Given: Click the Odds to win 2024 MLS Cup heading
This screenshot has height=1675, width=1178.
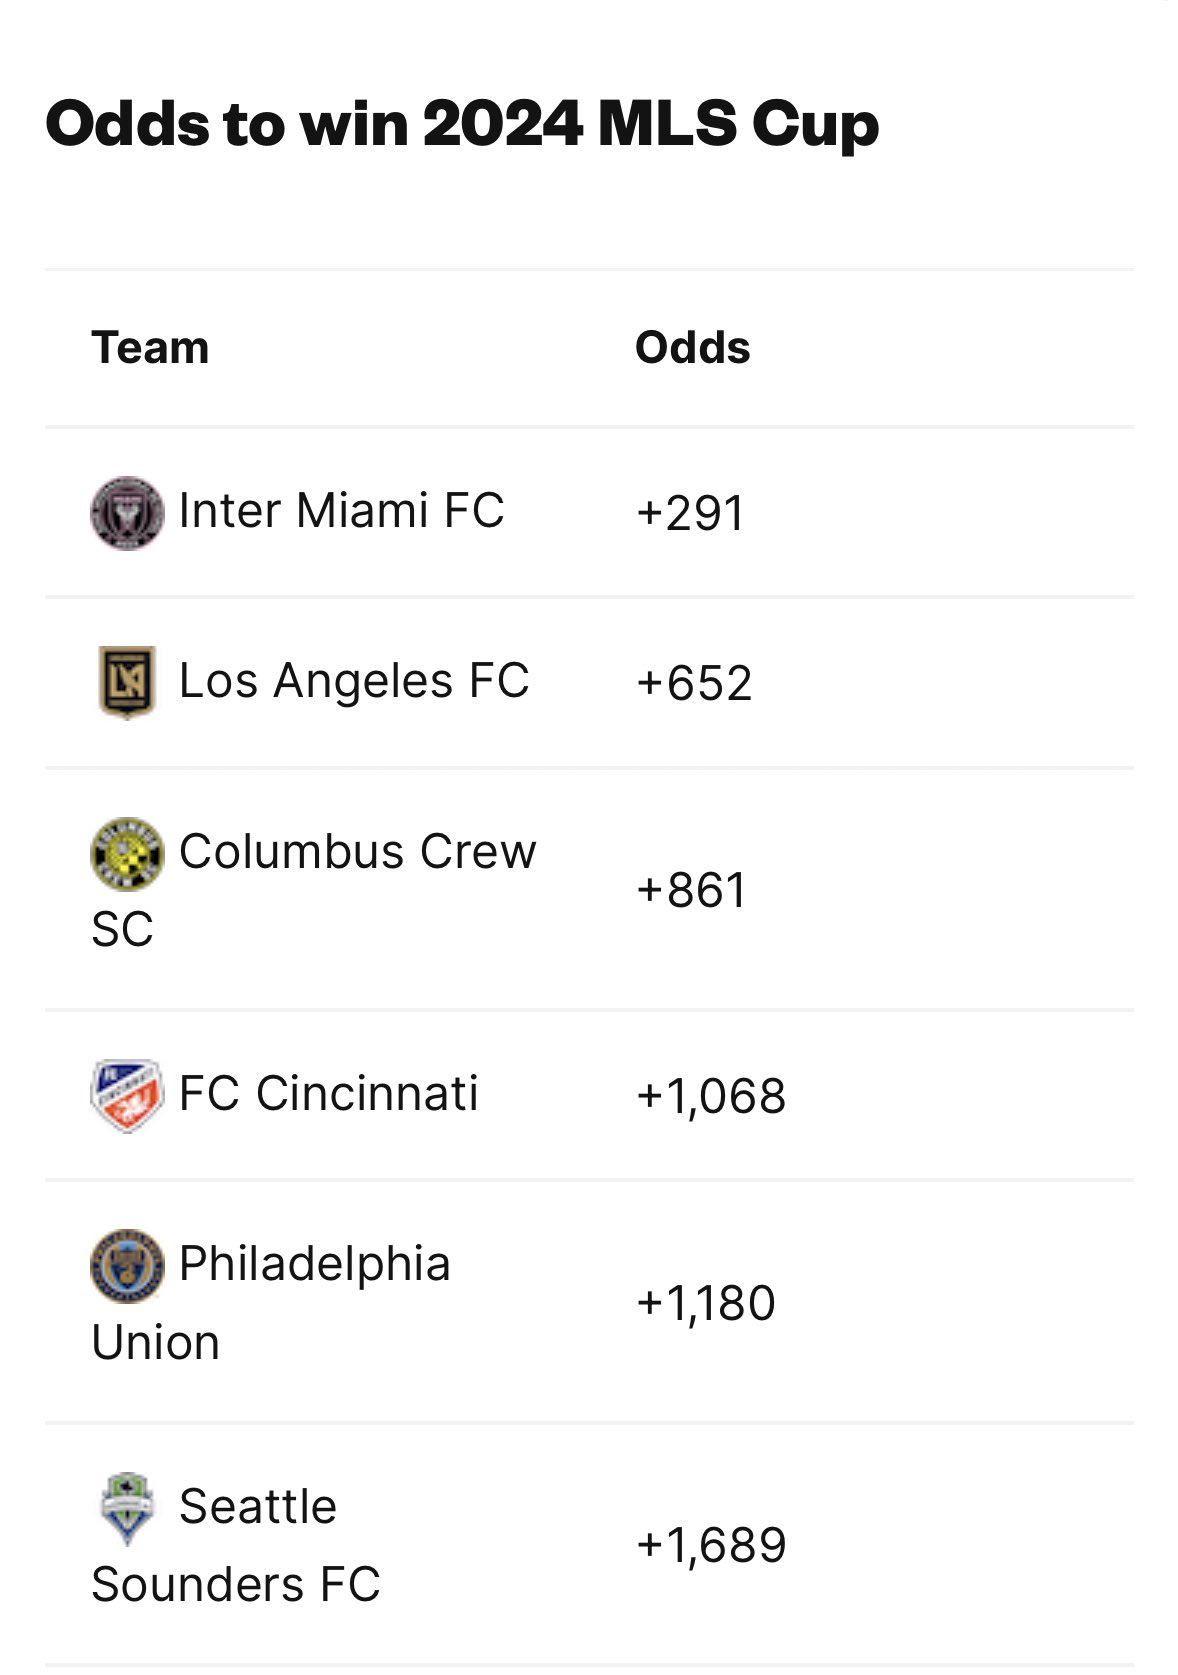Looking at the screenshot, I should pyautogui.click(x=462, y=125).
